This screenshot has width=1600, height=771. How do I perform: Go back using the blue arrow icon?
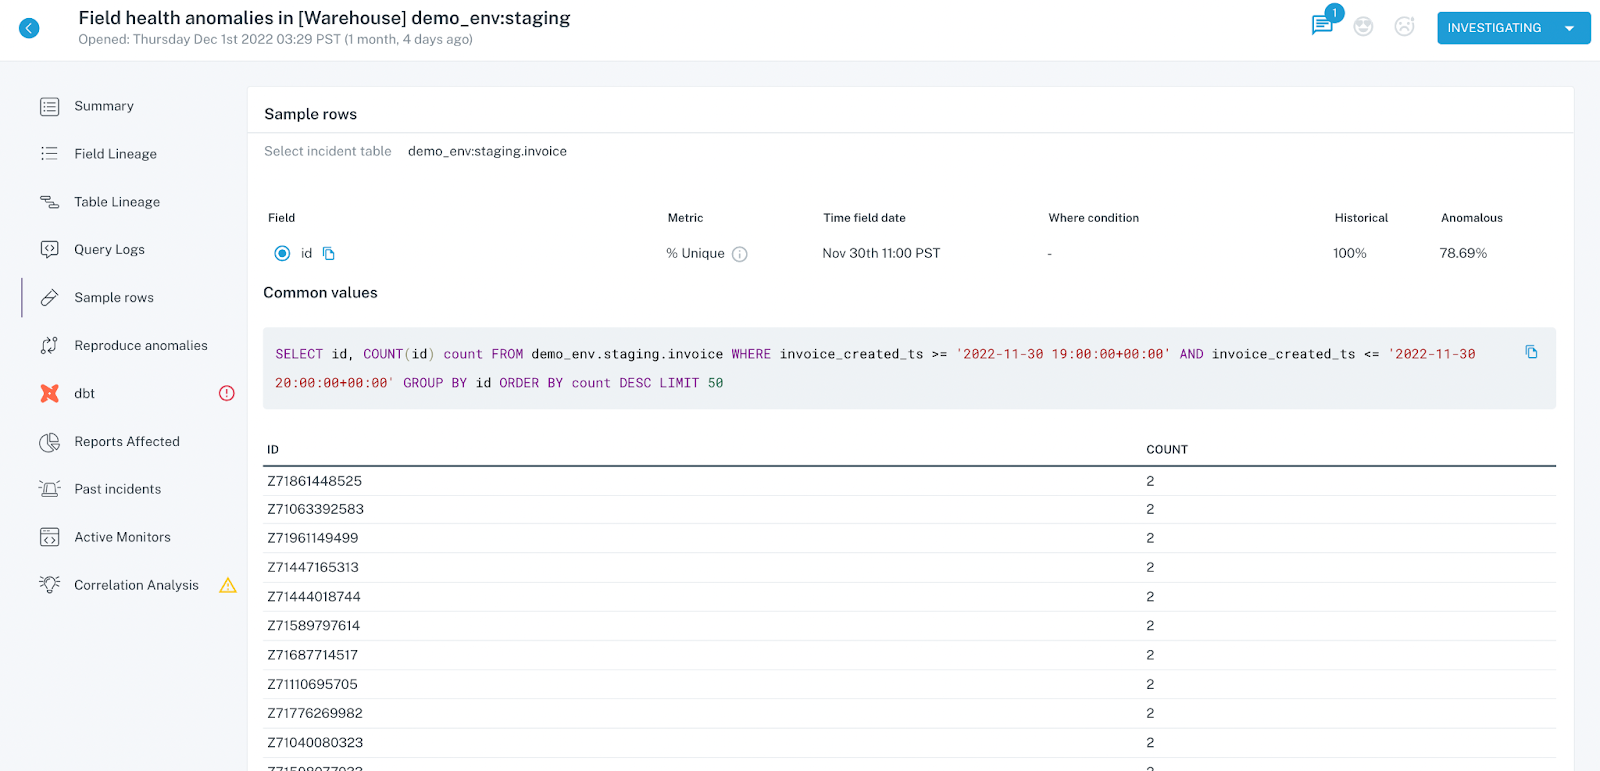29,28
